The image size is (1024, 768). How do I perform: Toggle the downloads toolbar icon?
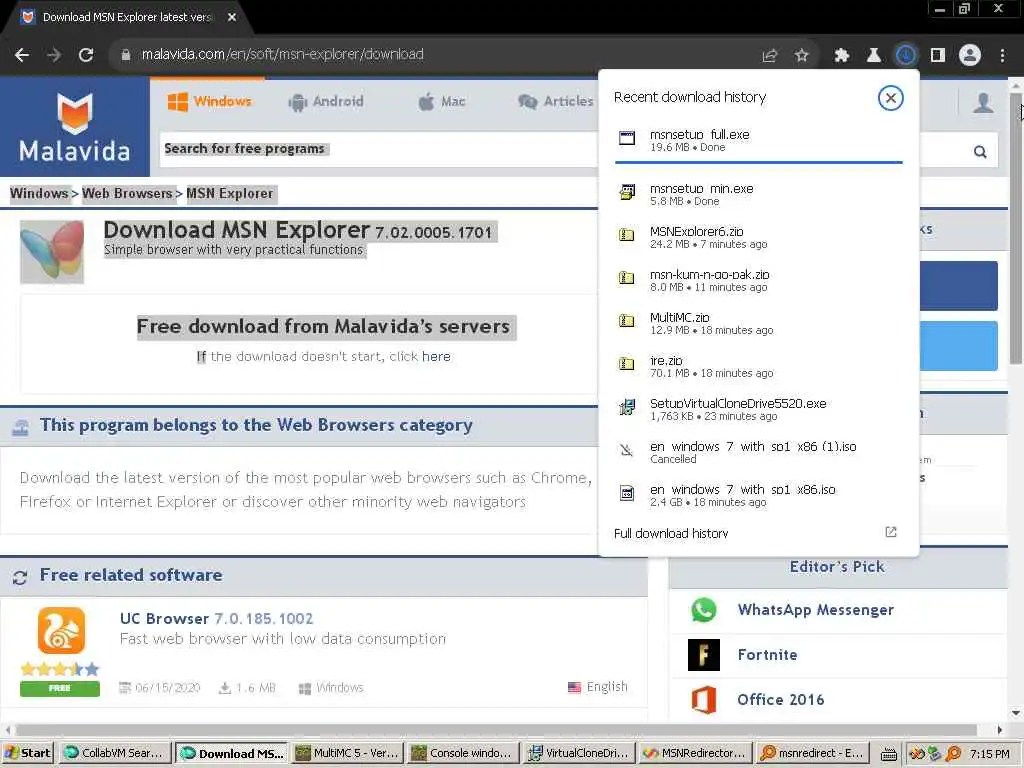905,56
